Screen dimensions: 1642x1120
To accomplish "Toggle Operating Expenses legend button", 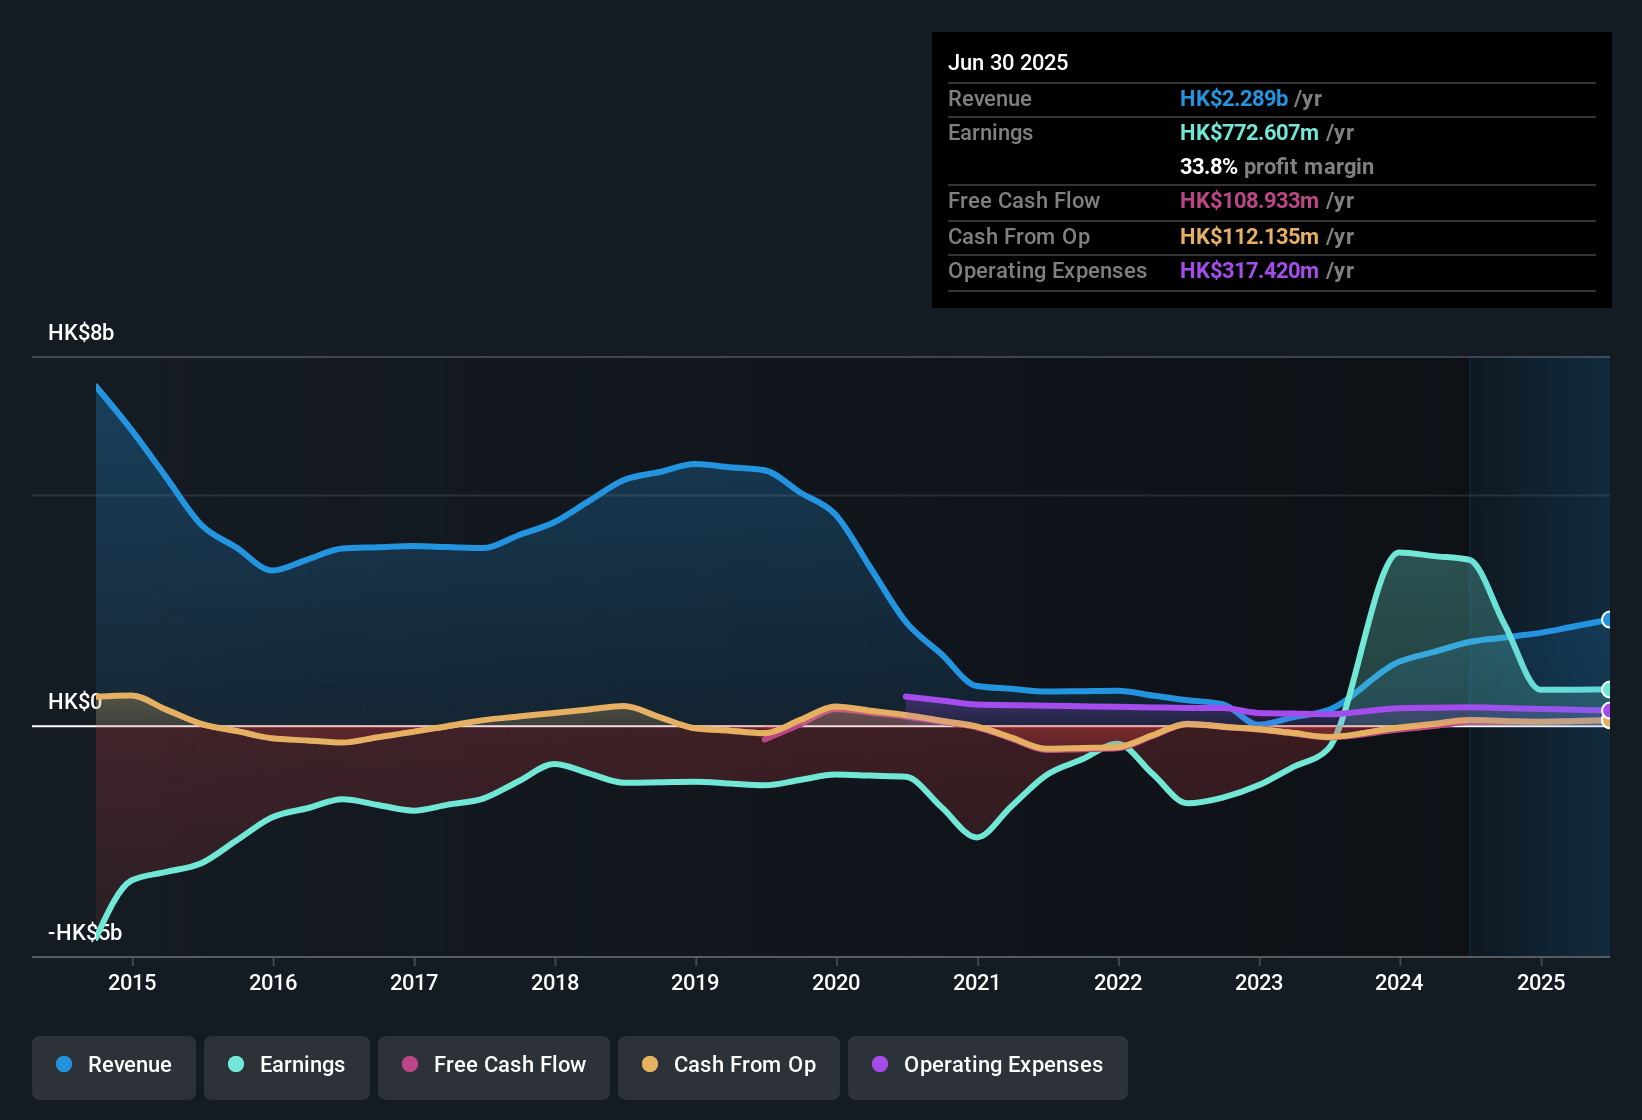I will click(988, 1065).
